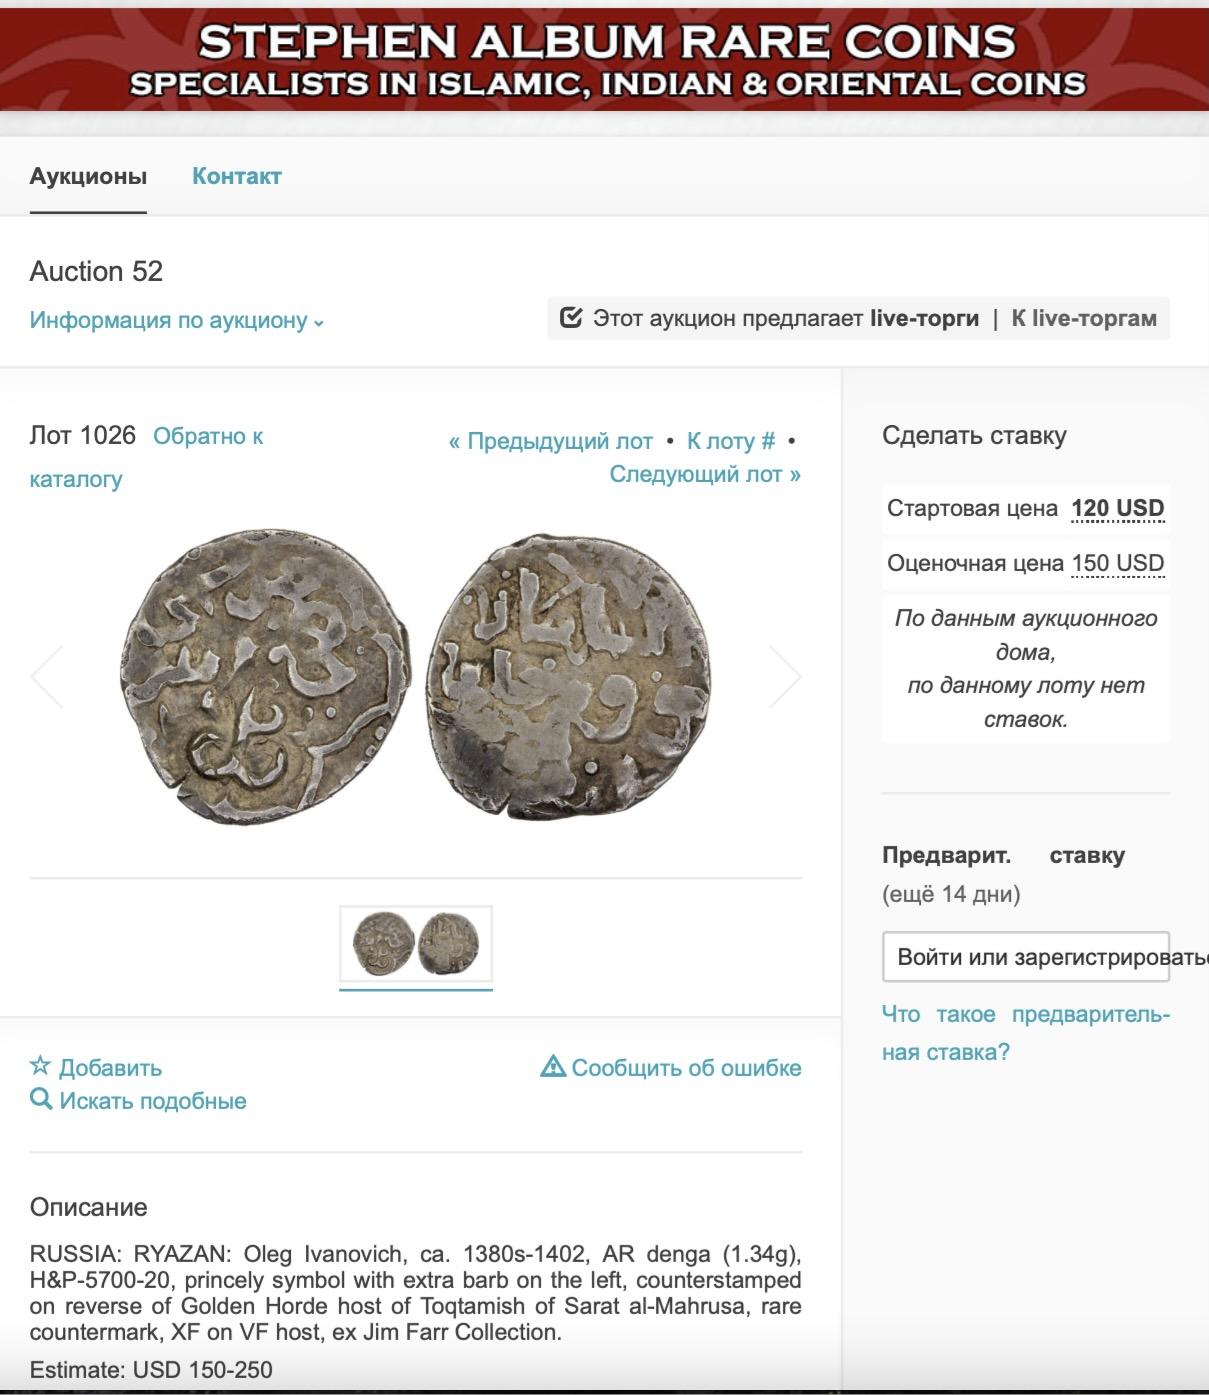1209x1395 pixels.
Task: Click the previous image arrow beside the coin
Action: [x=47, y=677]
